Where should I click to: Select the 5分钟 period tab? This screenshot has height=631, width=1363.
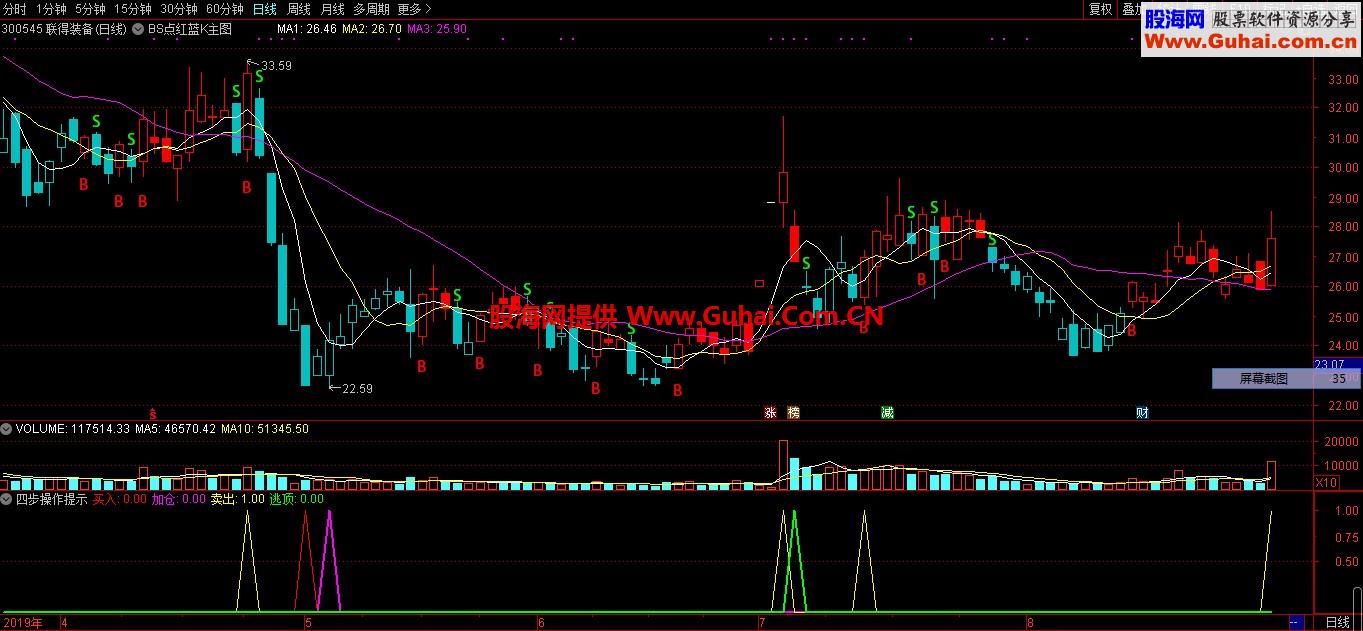coord(90,9)
